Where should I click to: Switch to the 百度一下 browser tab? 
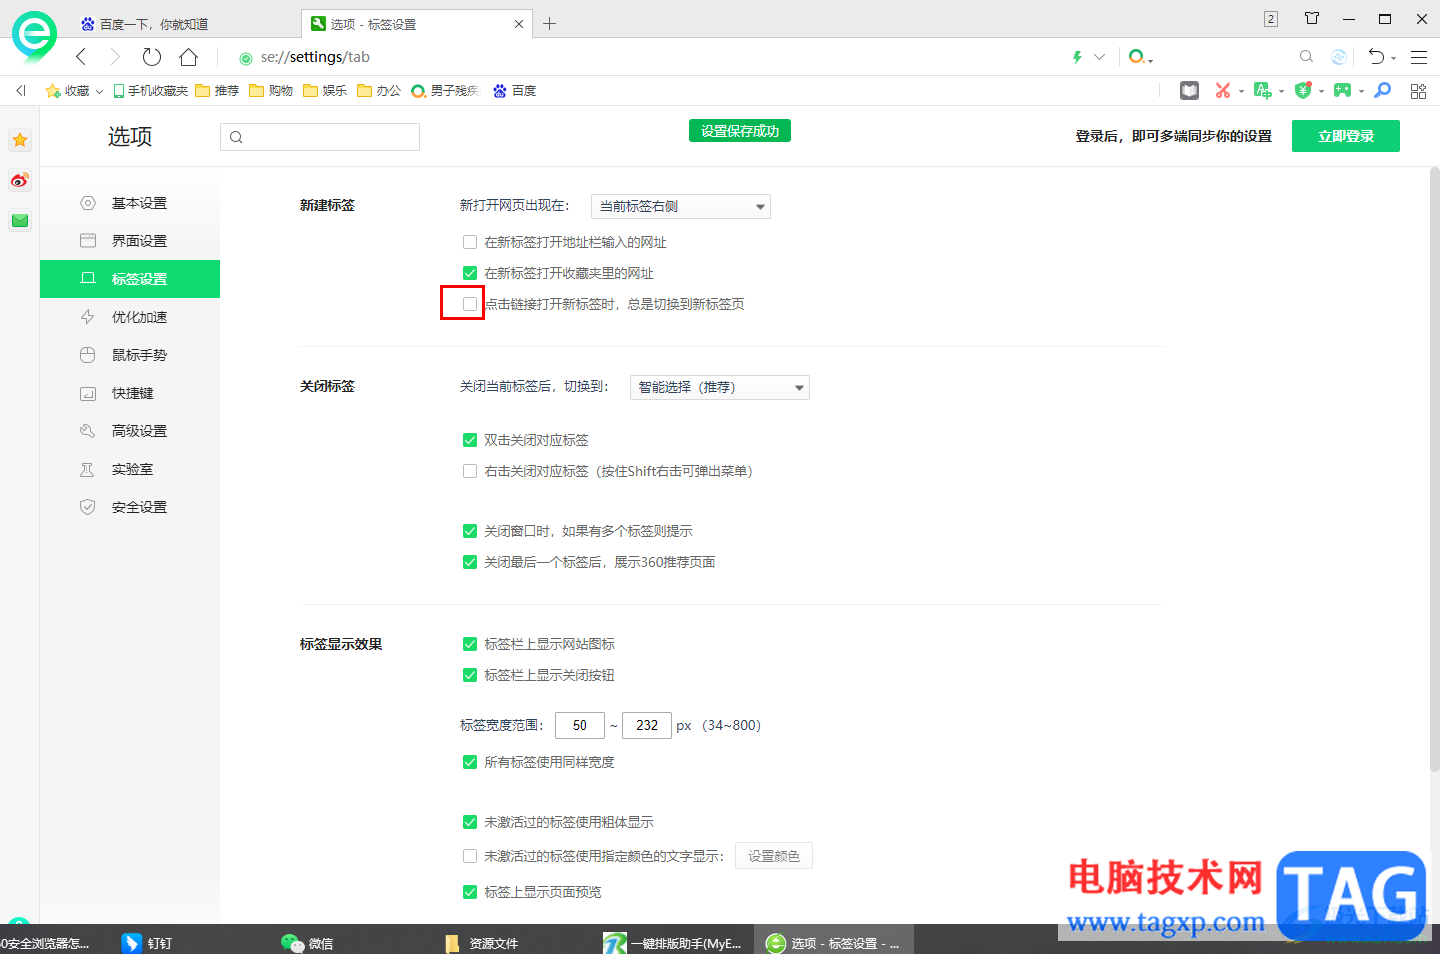(x=155, y=22)
